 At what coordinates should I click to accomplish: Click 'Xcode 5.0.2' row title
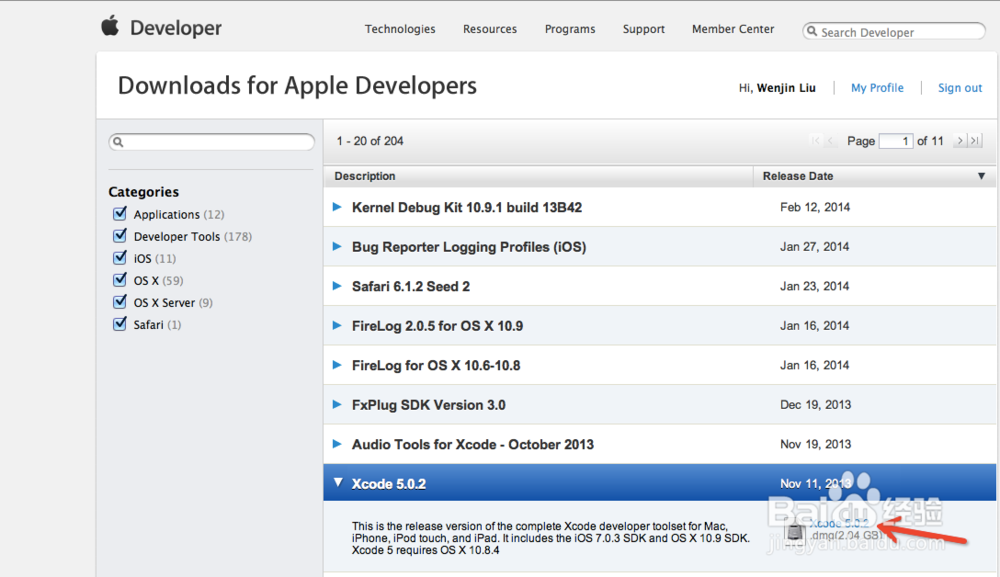[x=389, y=484]
